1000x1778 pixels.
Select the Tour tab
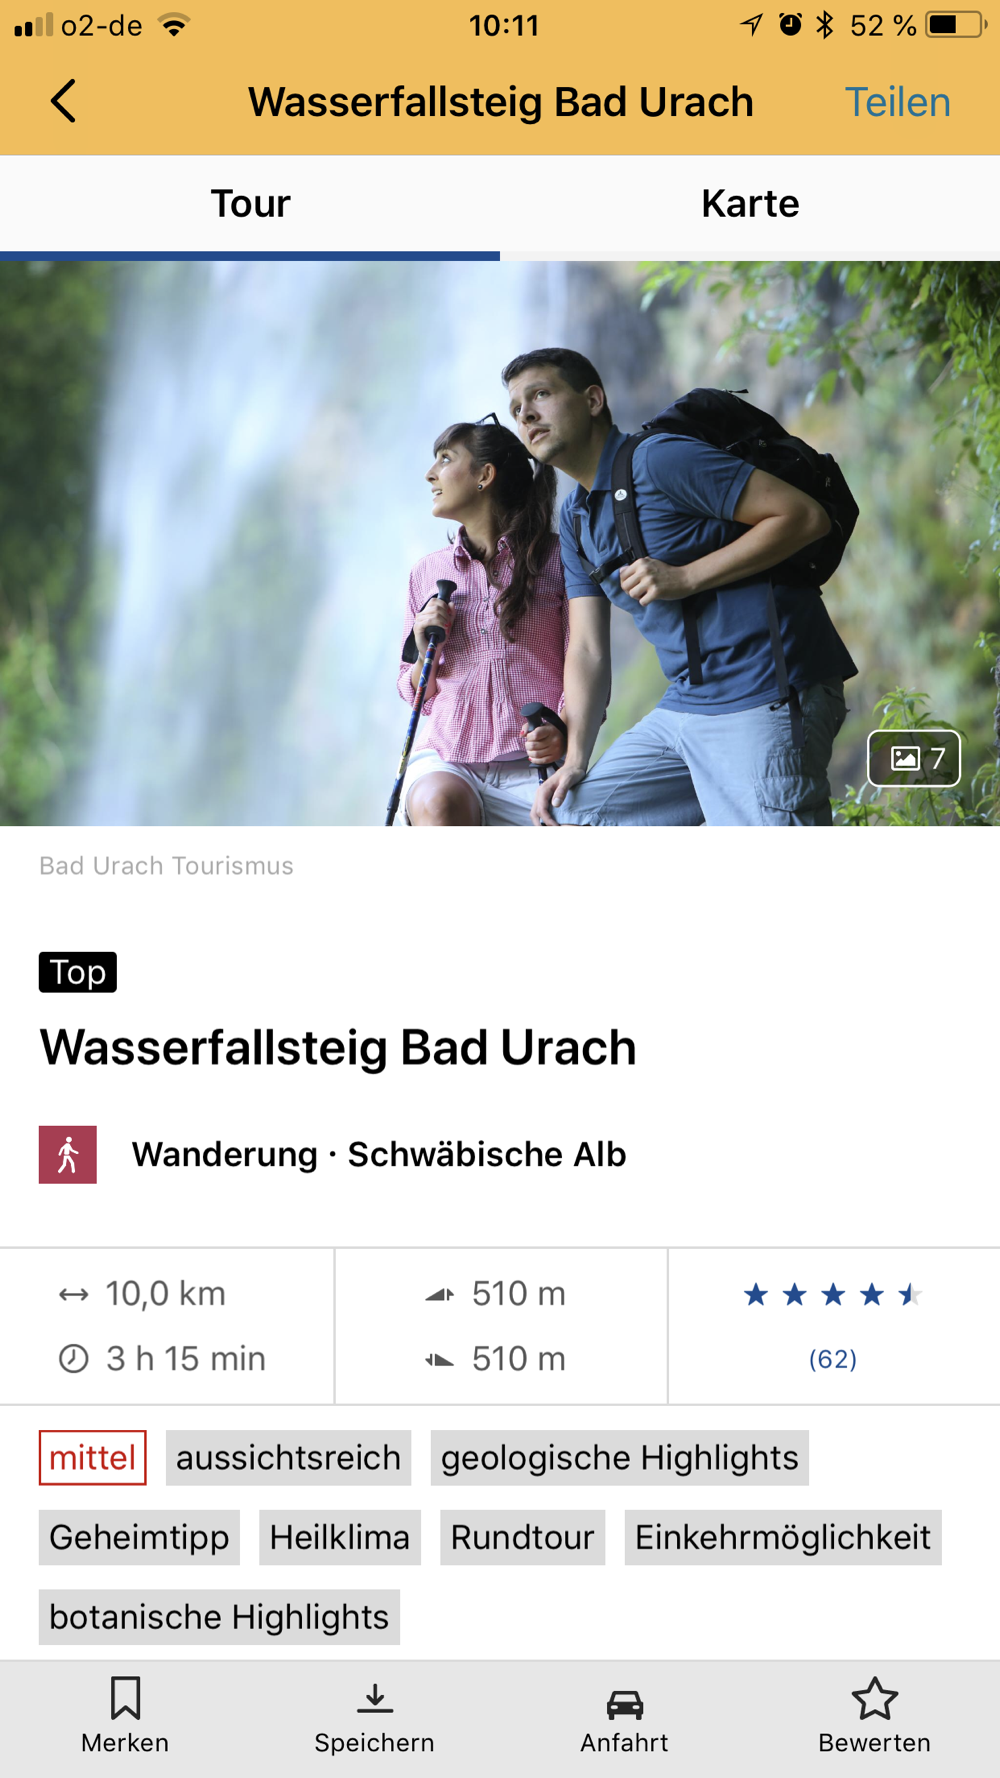[x=250, y=204]
